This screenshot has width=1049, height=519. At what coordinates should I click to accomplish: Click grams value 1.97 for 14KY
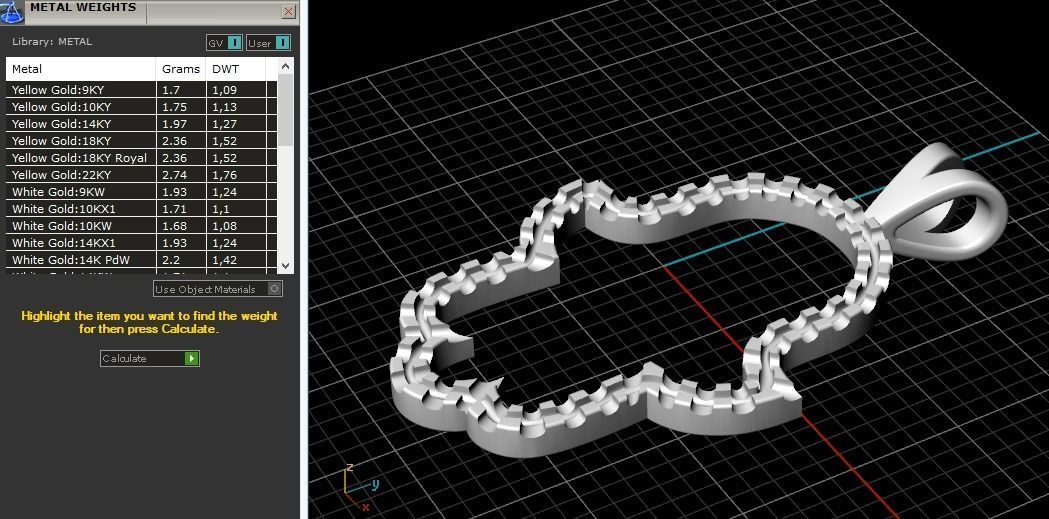[x=173, y=124]
